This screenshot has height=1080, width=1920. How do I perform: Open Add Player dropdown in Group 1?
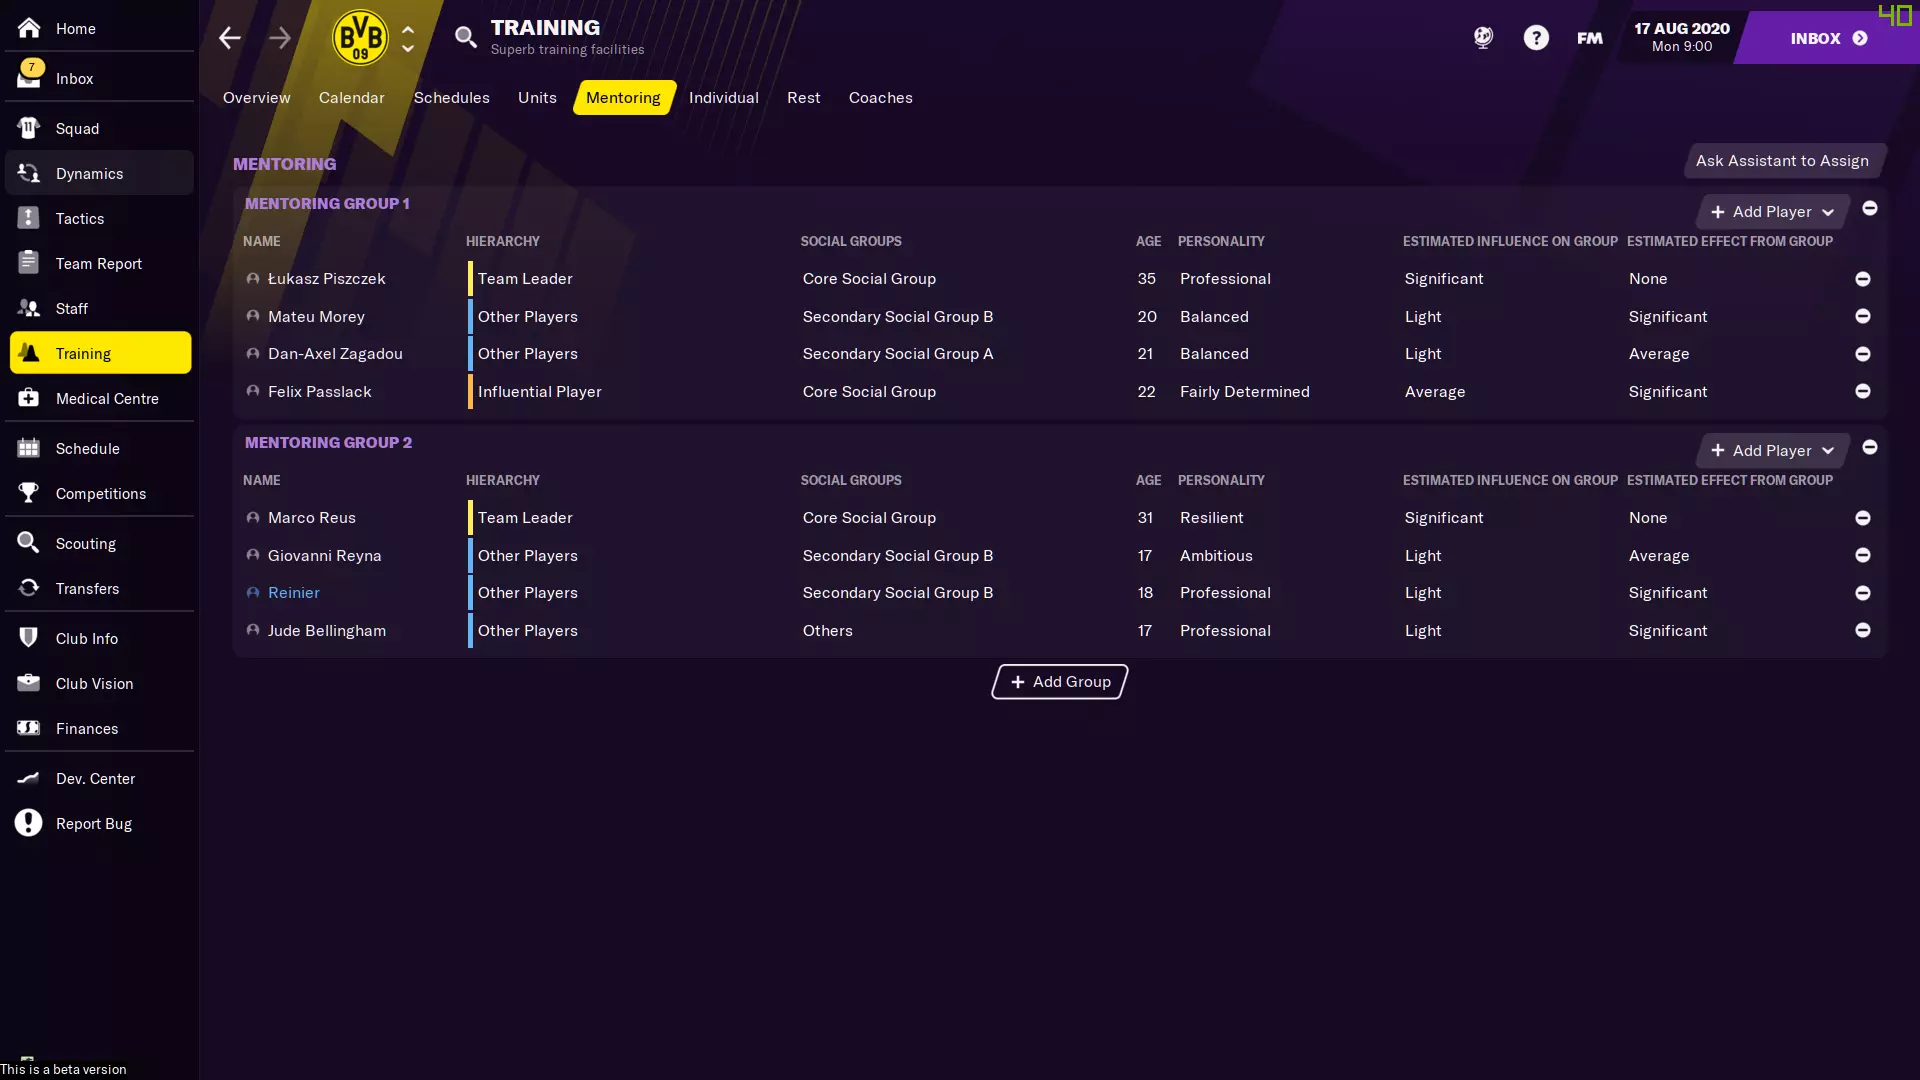(x=1772, y=212)
